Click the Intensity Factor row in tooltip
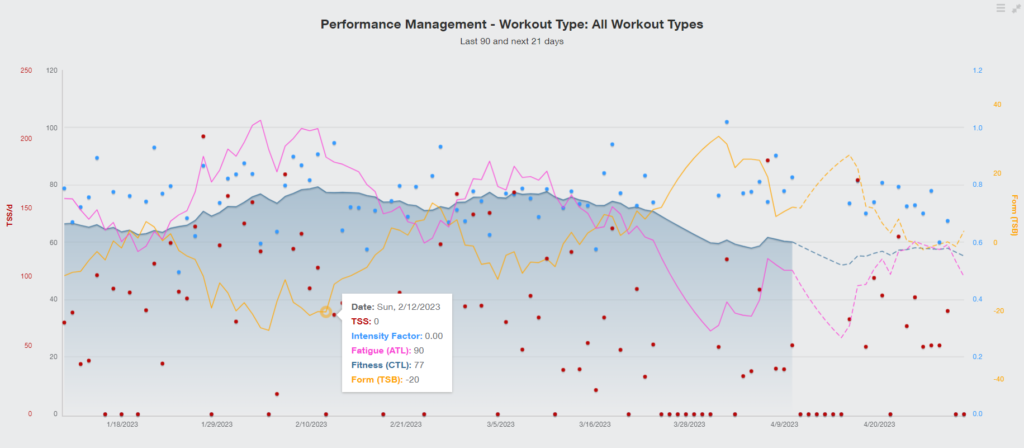This screenshot has height=448, width=1024. pyautogui.click(x=397, y=336)
